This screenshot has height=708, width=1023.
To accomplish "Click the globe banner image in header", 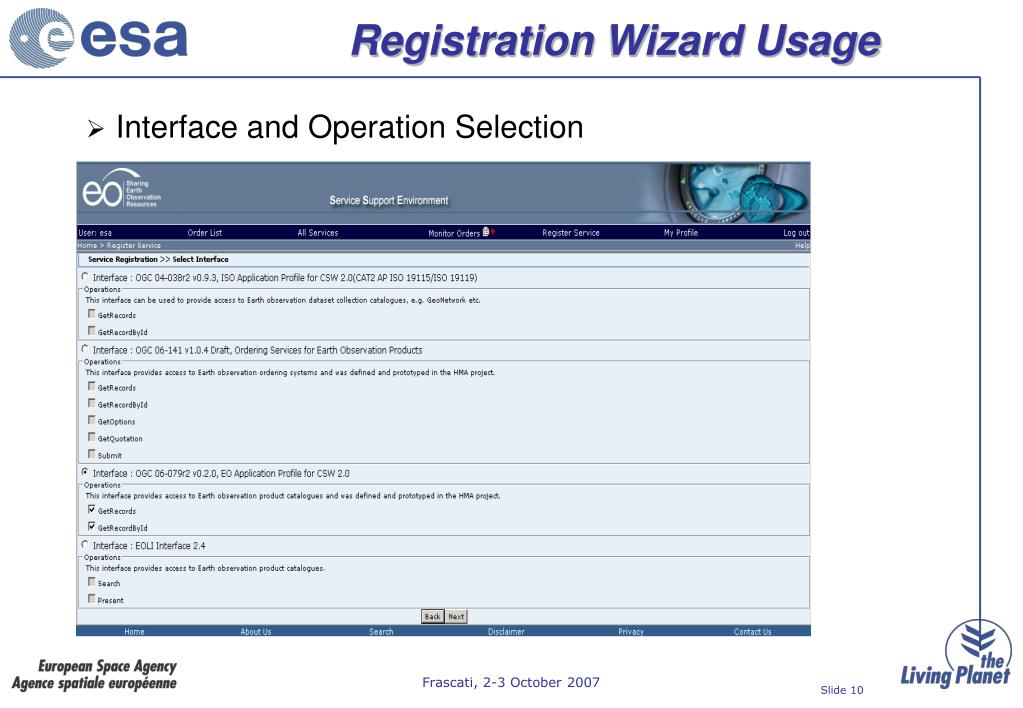I will [x=736, y=193].
